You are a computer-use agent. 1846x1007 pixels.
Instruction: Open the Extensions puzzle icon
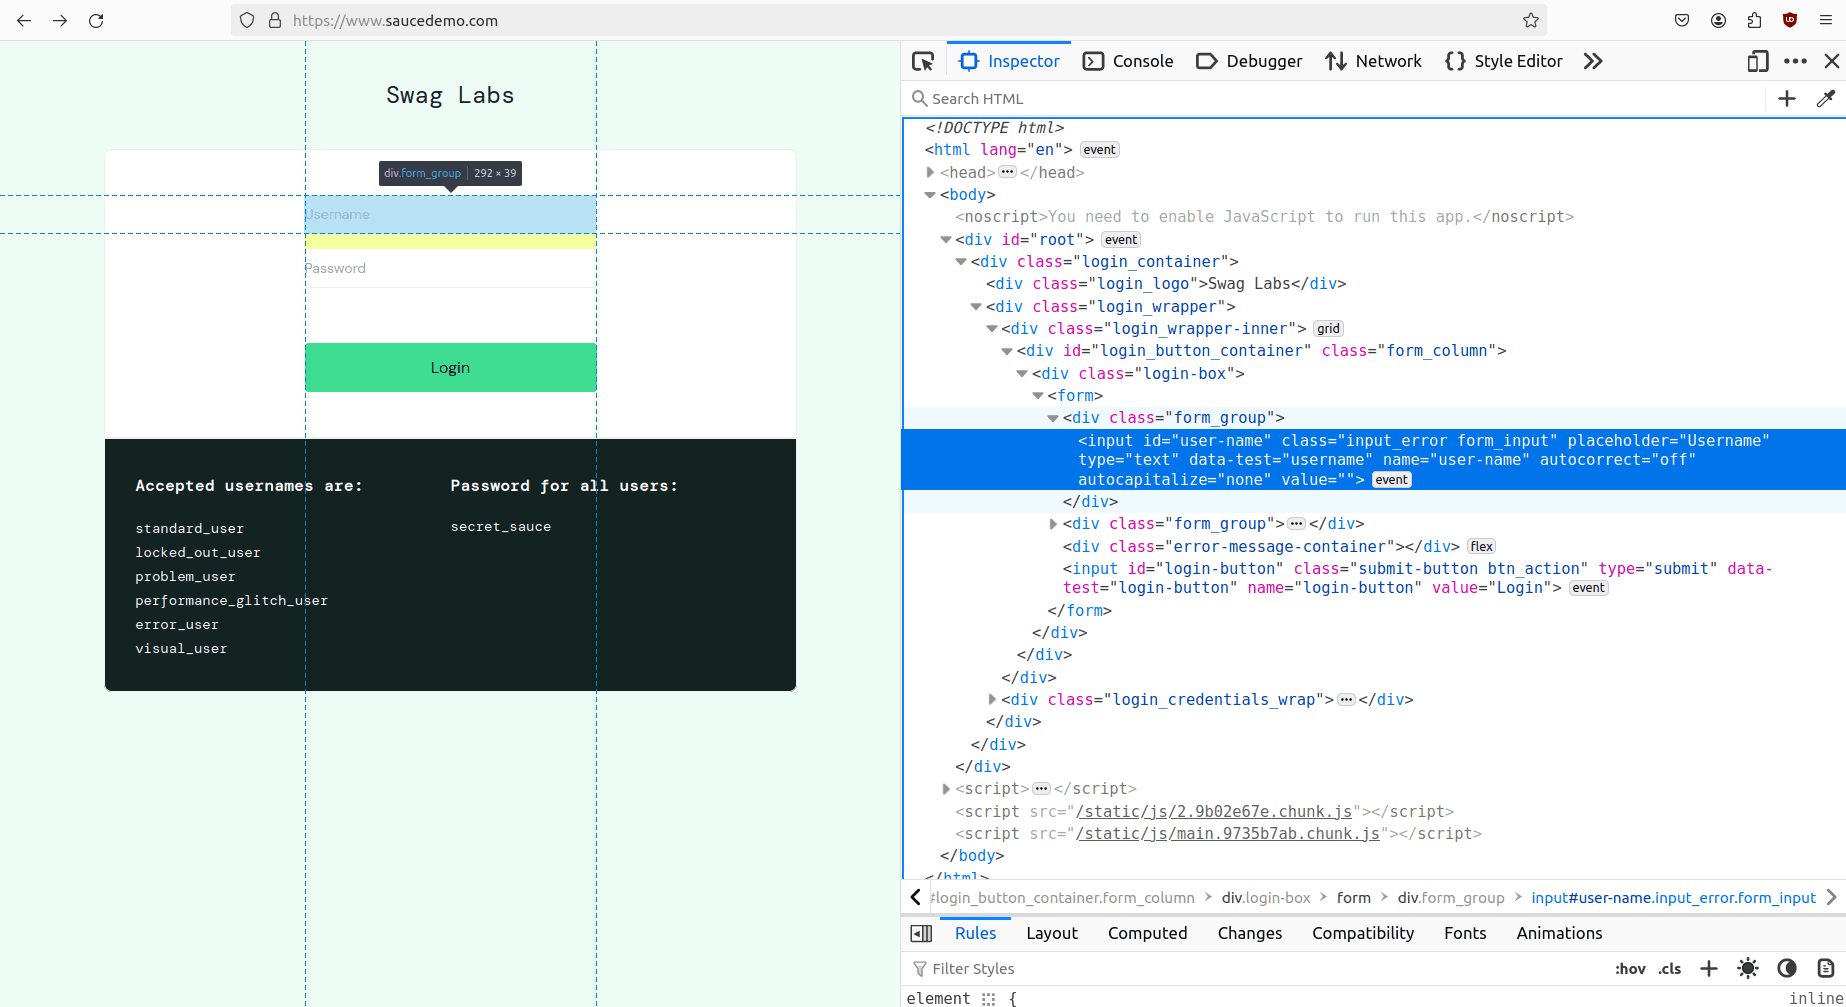[x=1754, y=20]
